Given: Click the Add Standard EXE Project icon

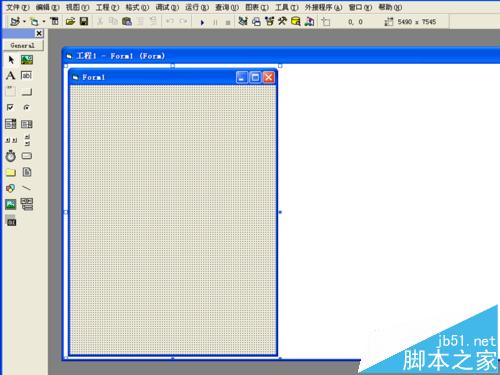Looking at the screenshot, I should click(x=15, y=22).
